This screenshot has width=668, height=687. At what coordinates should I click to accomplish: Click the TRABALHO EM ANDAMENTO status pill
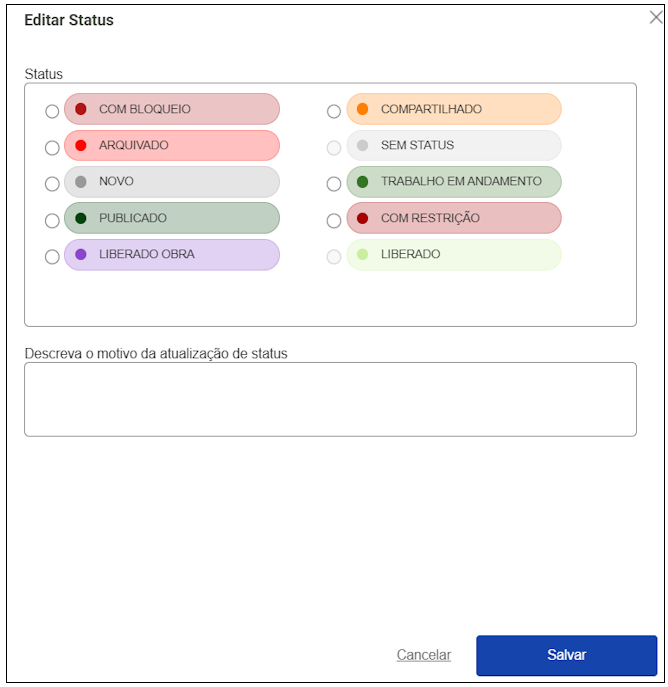(x=454, y=182)
